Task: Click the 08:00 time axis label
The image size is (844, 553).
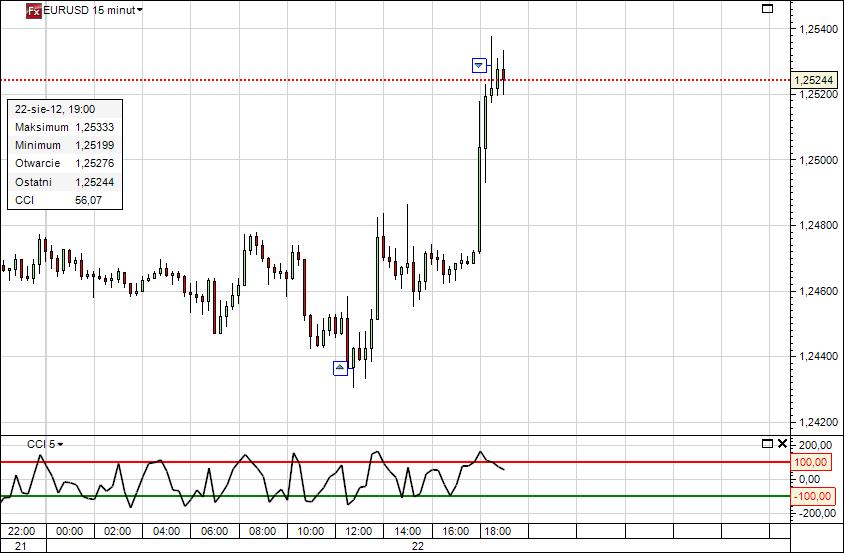Action: click(x=262, y=531)
